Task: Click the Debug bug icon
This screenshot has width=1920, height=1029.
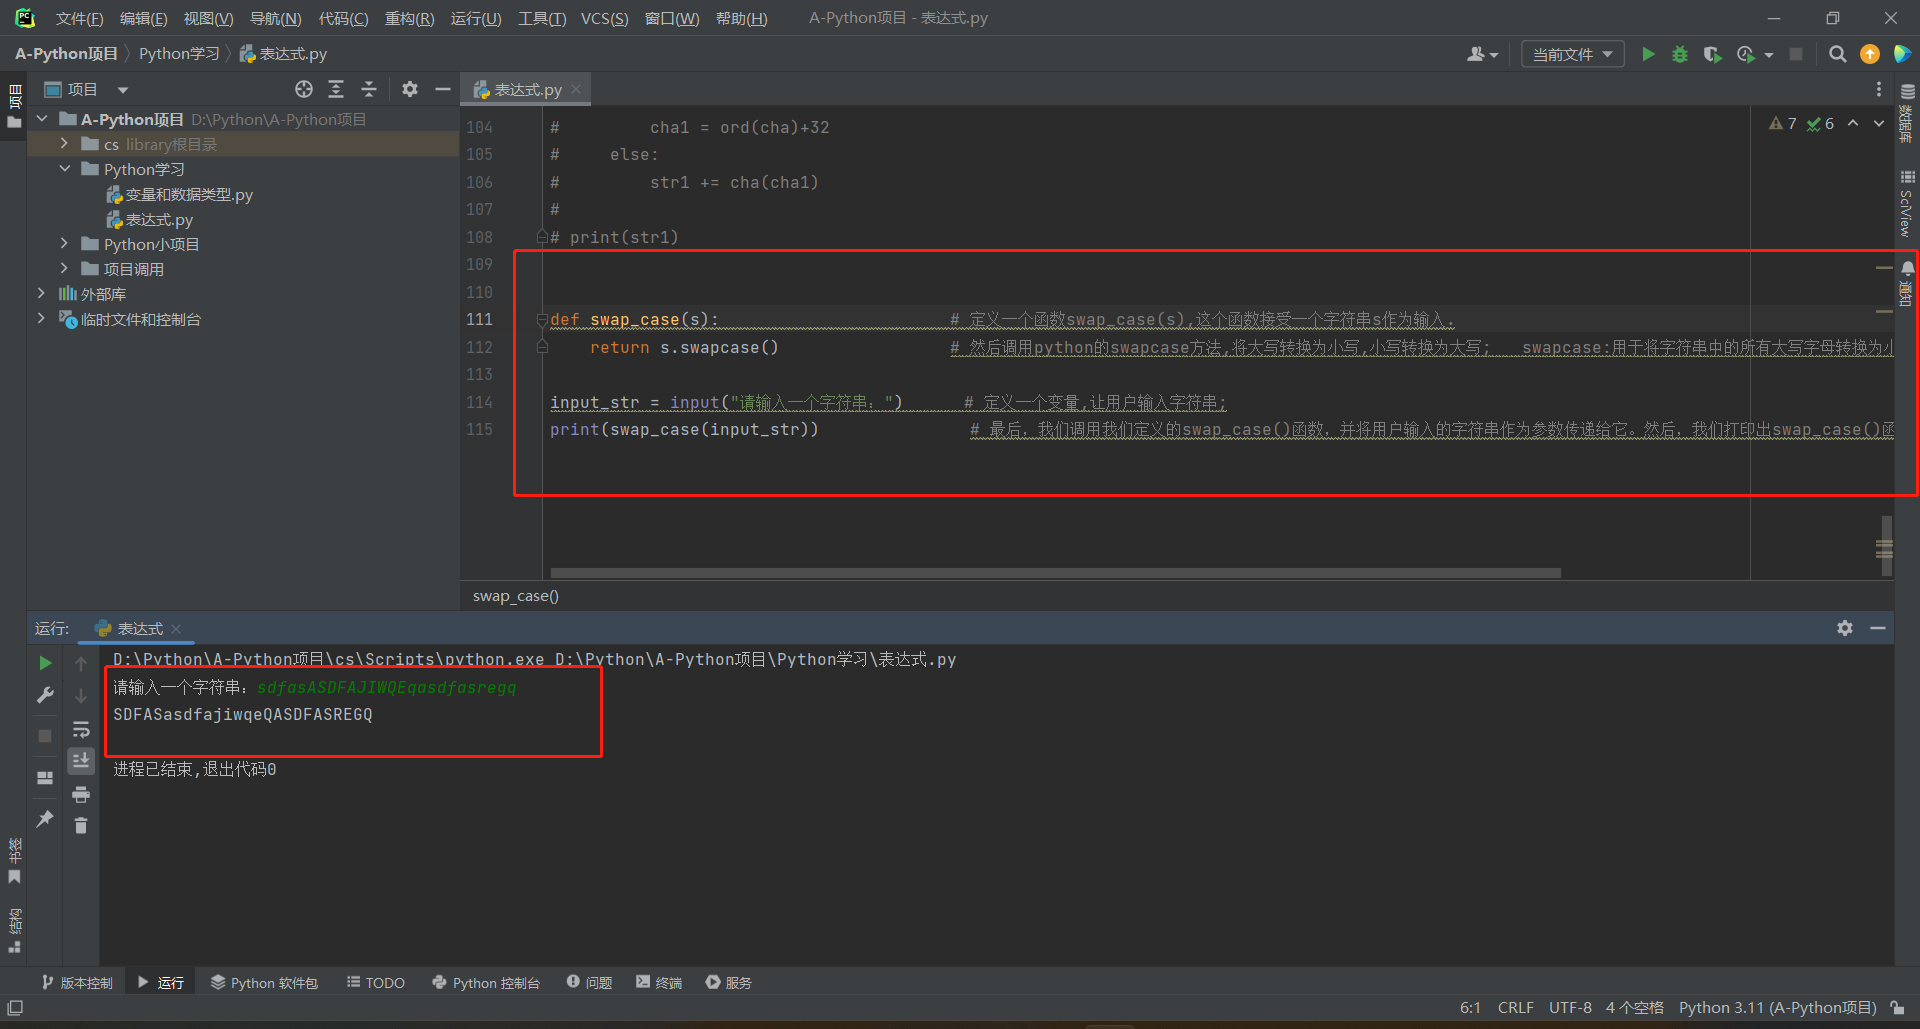Action: [1680, 54]
